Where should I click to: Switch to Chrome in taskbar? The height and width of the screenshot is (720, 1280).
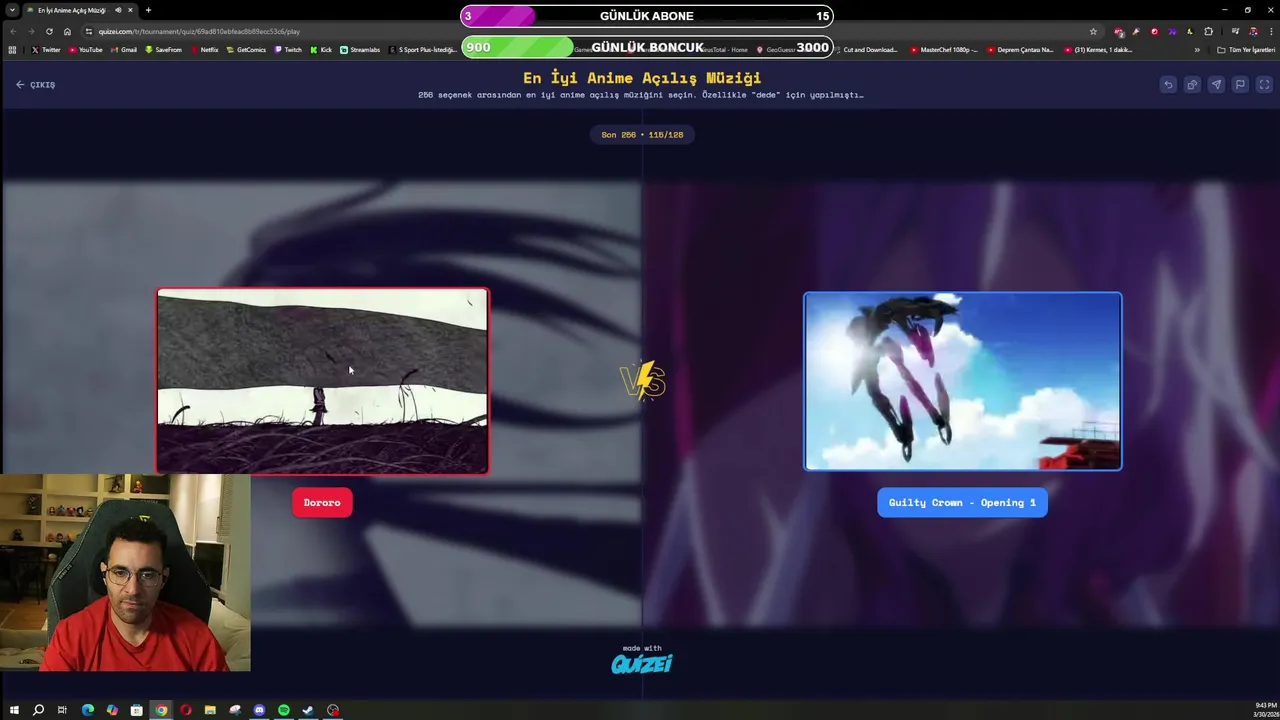point(161,710)
